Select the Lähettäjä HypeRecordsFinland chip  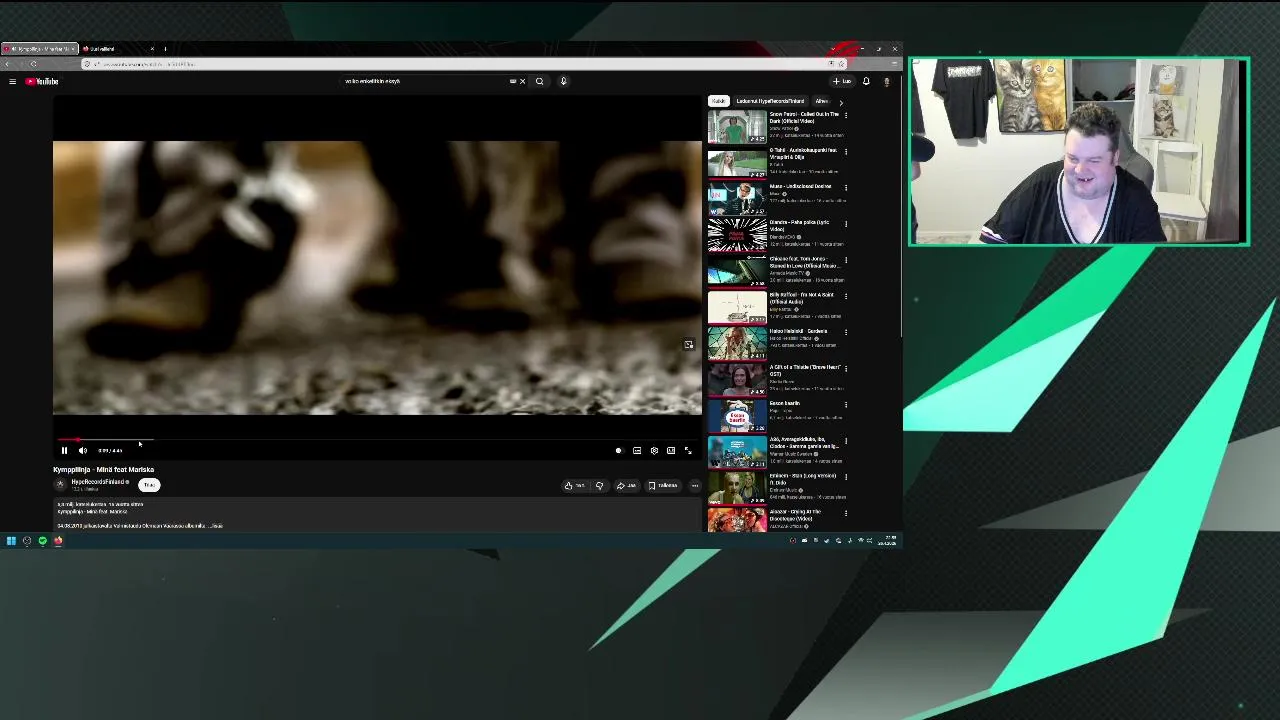[x=770, y=101]
